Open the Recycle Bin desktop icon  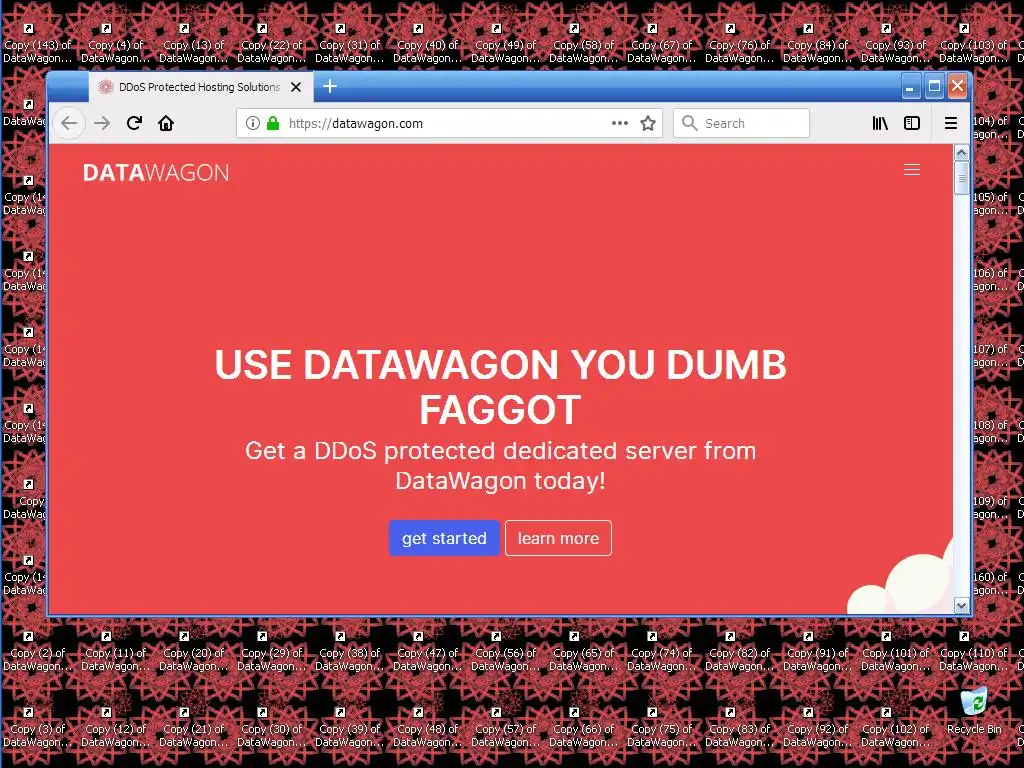tap(974, 711)
